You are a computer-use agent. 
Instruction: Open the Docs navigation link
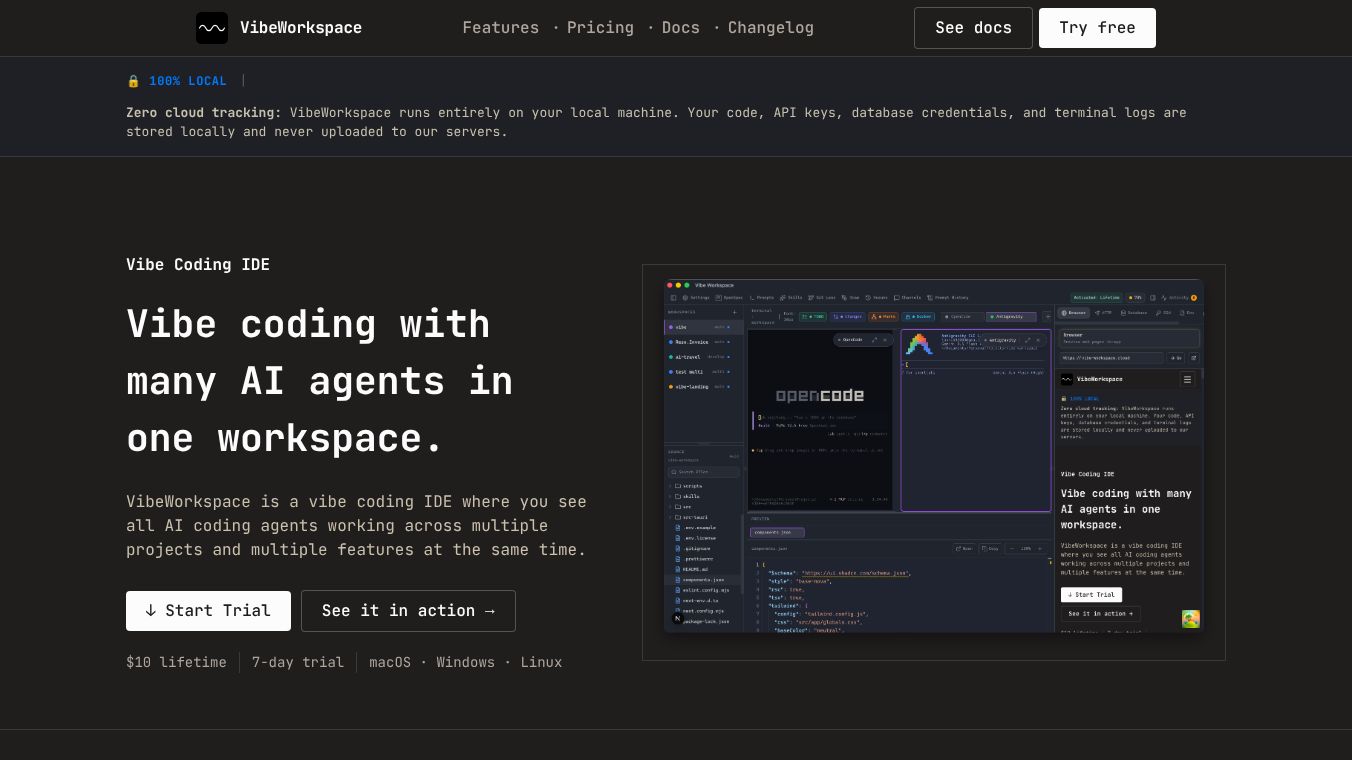click(681, 28)
